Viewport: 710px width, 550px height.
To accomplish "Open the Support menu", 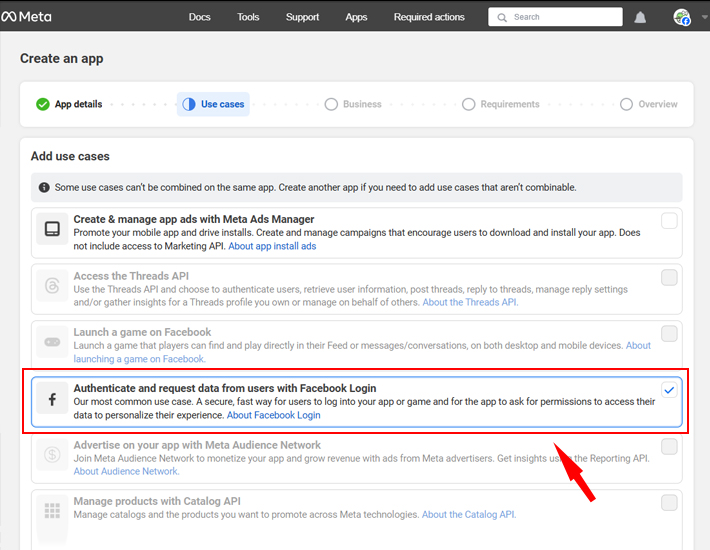I will [x=302, y=17].
